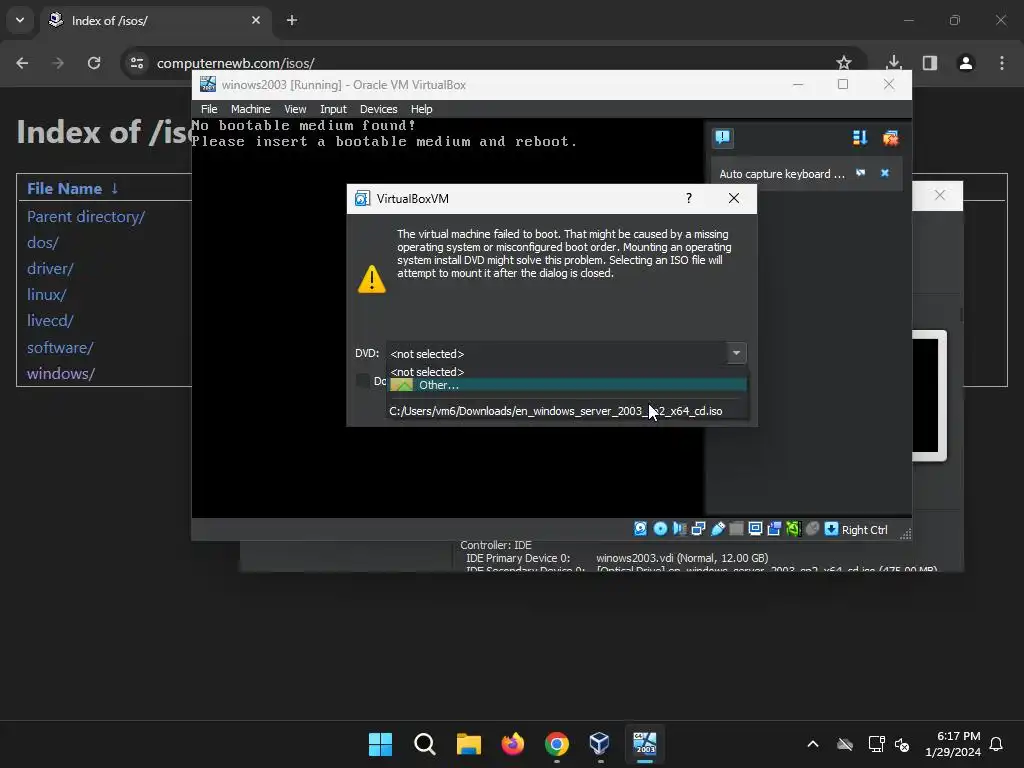Open the Chrome profile avatar

pyautogui.click(x=966, y=63)
